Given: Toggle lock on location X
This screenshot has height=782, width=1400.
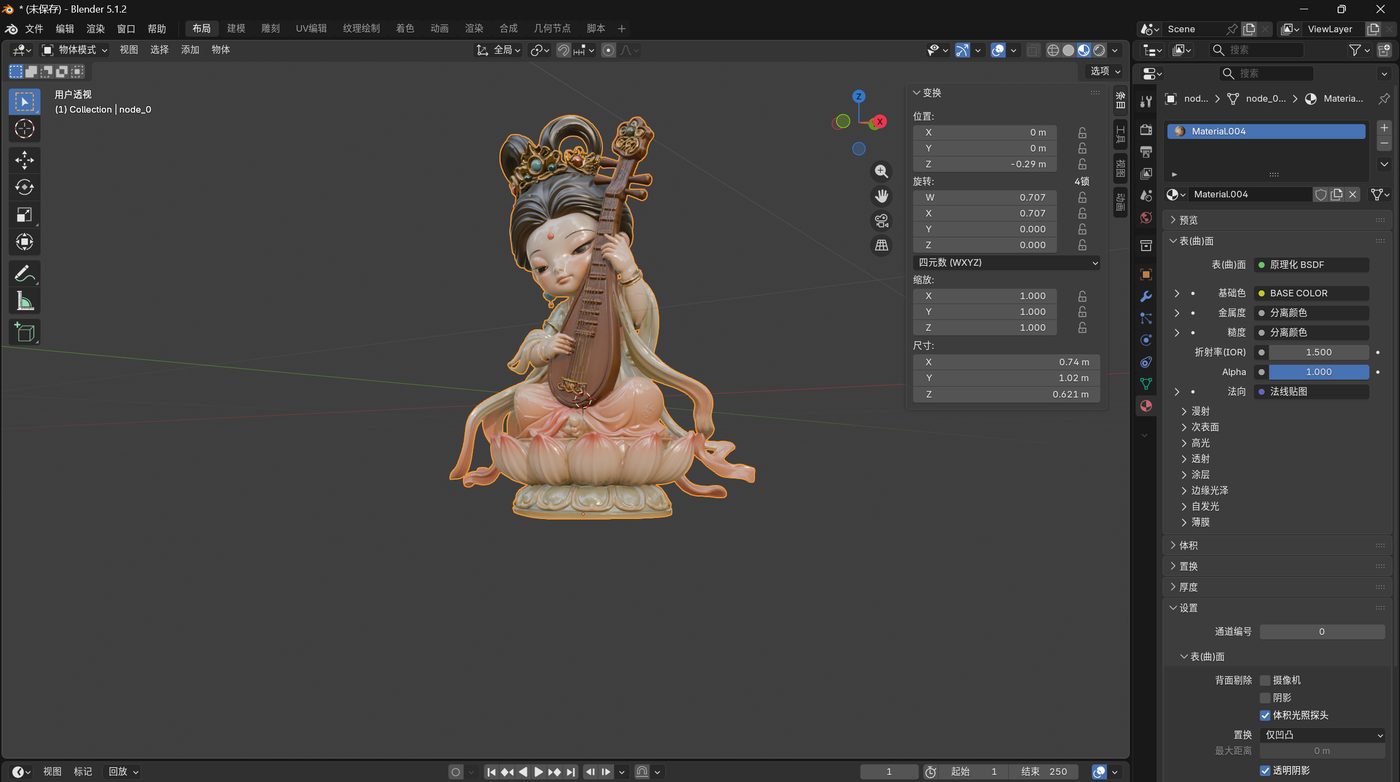Looking at the screenshot, I should pos(1082,132).
